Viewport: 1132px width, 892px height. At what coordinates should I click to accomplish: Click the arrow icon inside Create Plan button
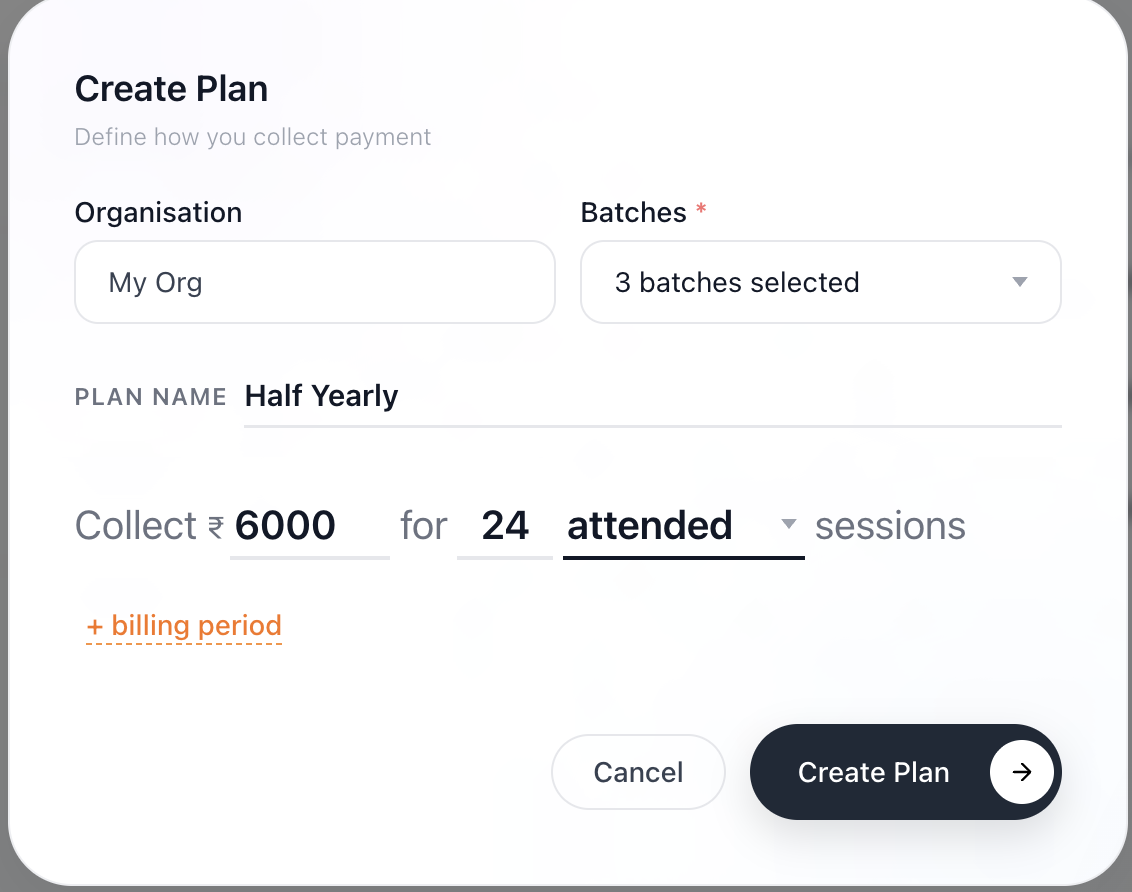[1021, 772]
